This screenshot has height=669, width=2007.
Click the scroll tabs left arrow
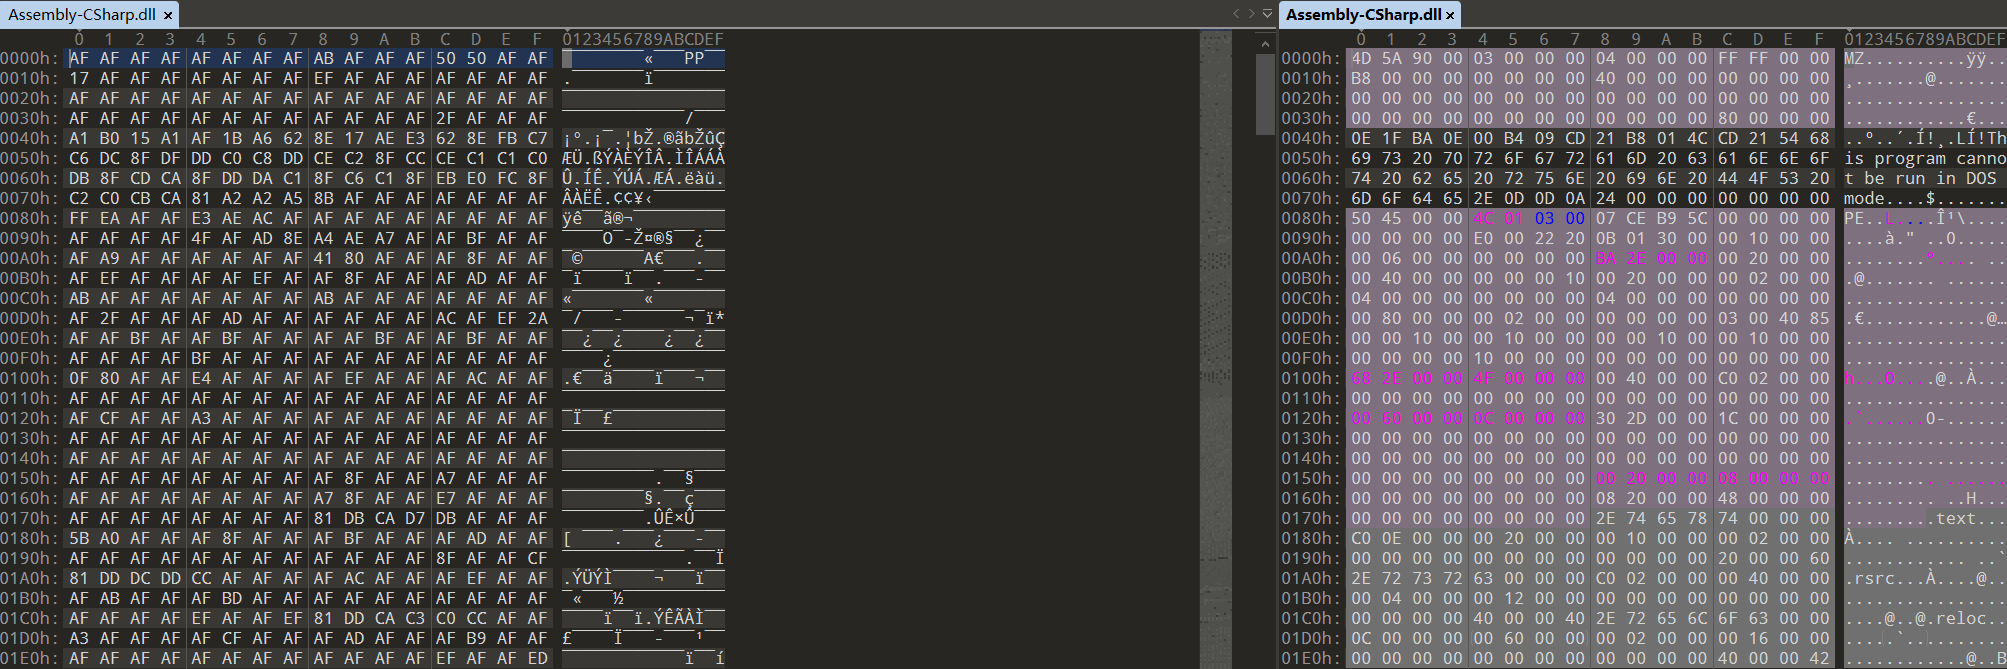point(1236,14)
